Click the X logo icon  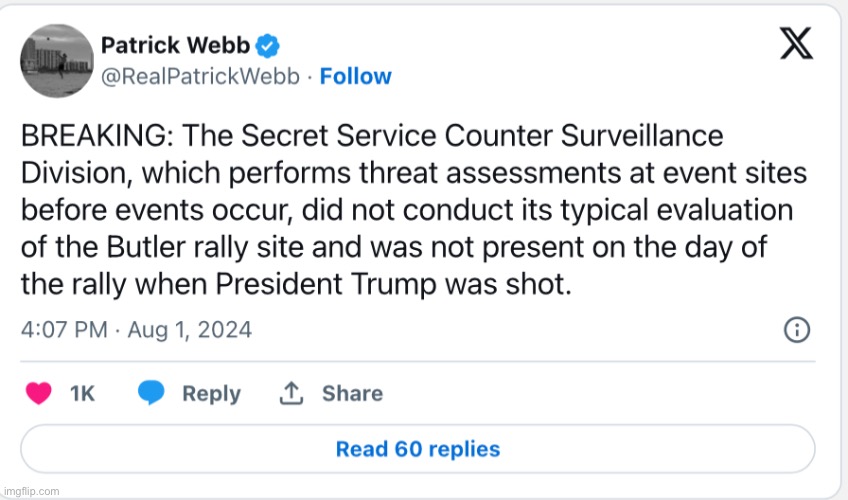click(x=795, y=44)
